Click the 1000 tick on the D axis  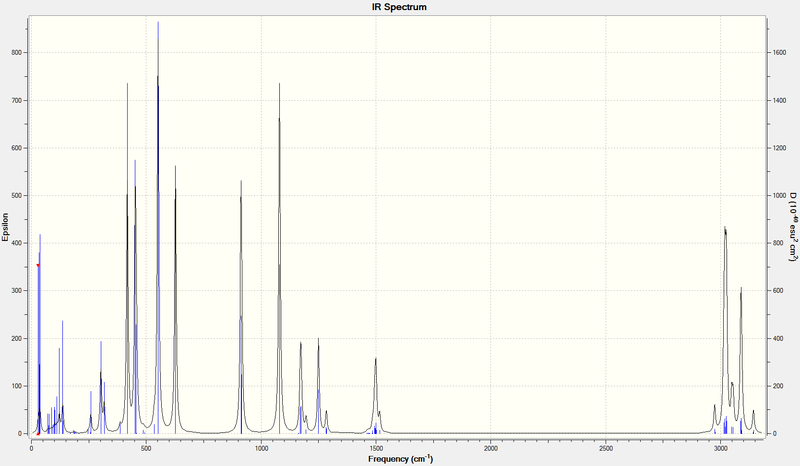pyautogui.click(x=779, y=195)
